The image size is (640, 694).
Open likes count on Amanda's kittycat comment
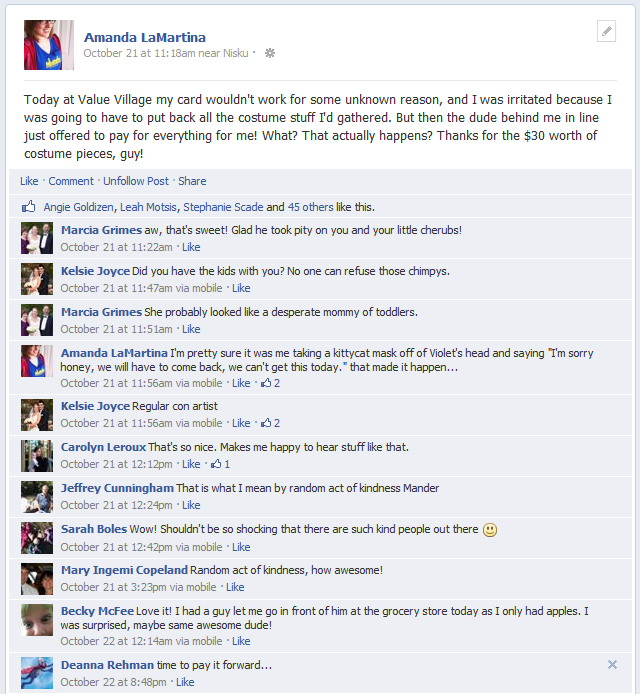(x=270, y=383)
